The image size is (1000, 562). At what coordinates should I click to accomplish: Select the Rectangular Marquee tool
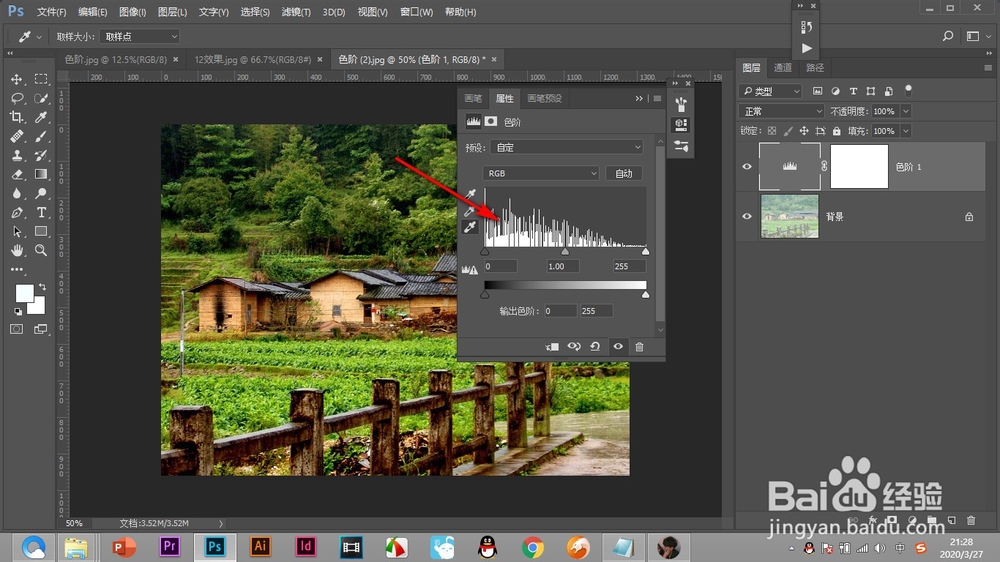41,79
